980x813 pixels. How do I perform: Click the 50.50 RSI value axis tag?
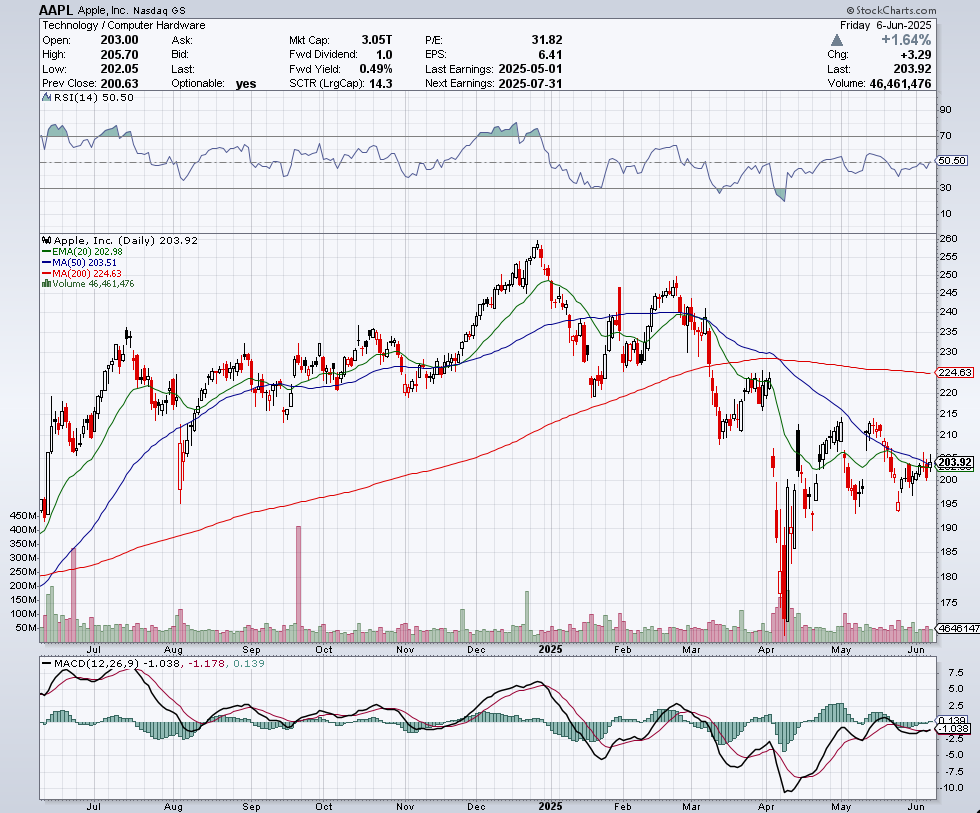point(953,160)
